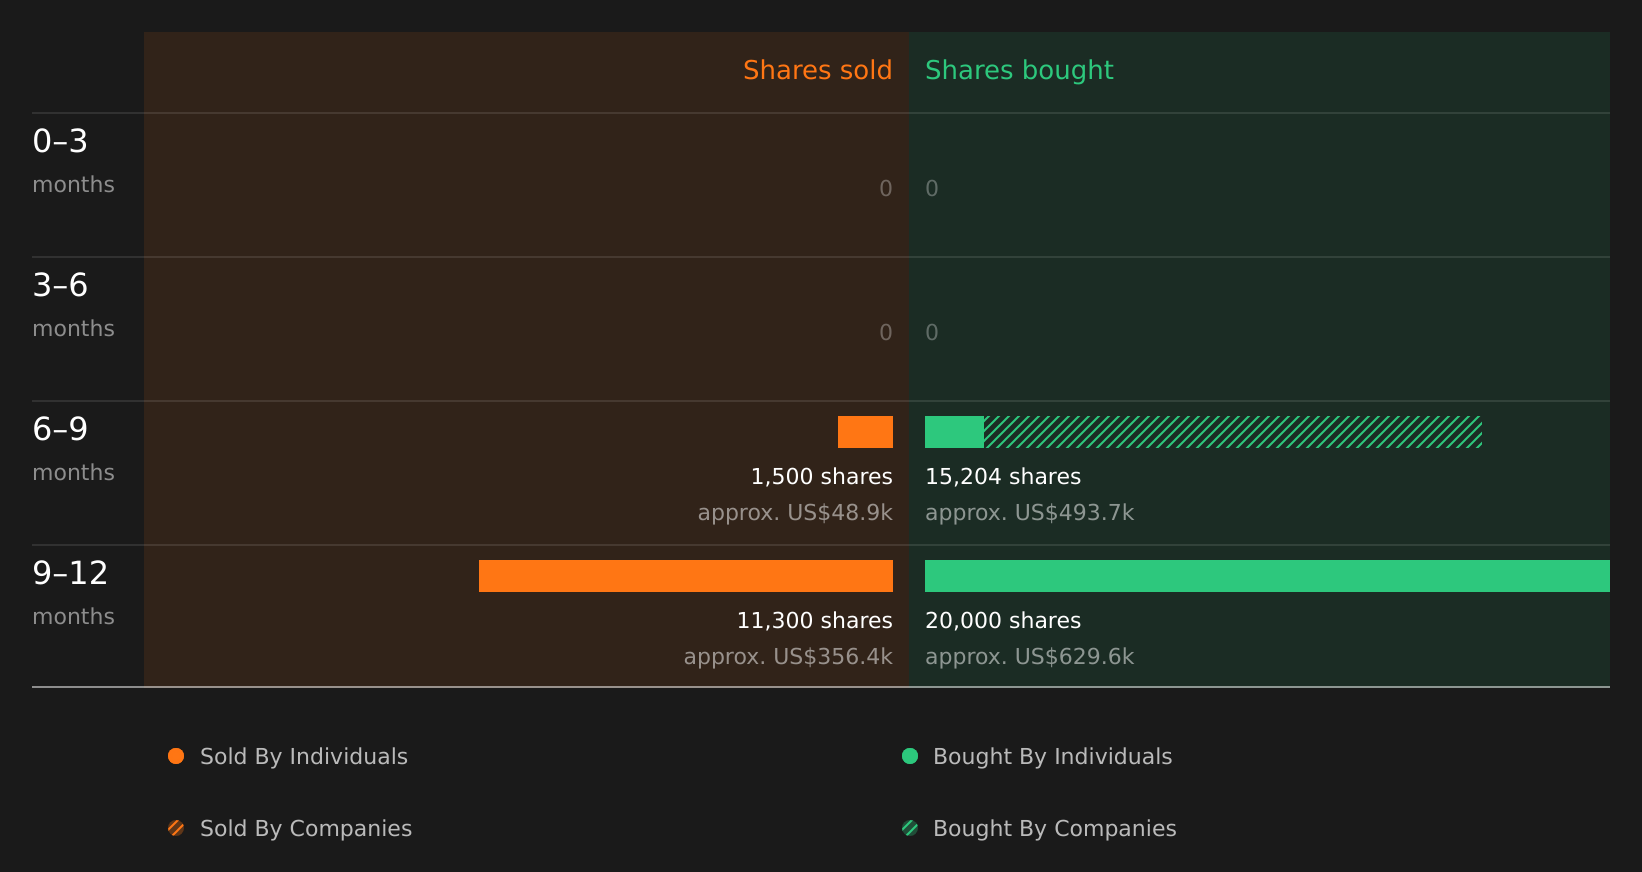Screen dimensions: 1642x872
Task: Click the 6–9 months row label
Action: coord(73,449)
